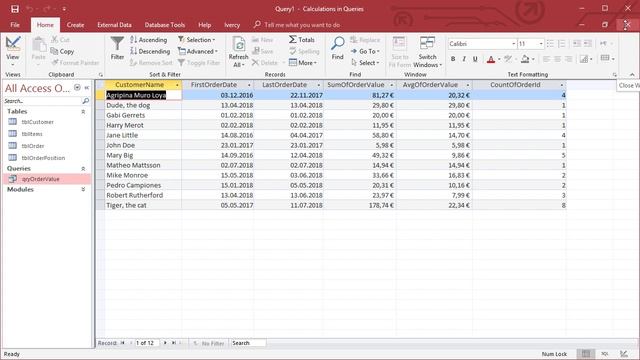Image resolution: width=640 pixels, height=360 pixels.
Task: Collapse the Queries group
Action: [x=83, y=169]
